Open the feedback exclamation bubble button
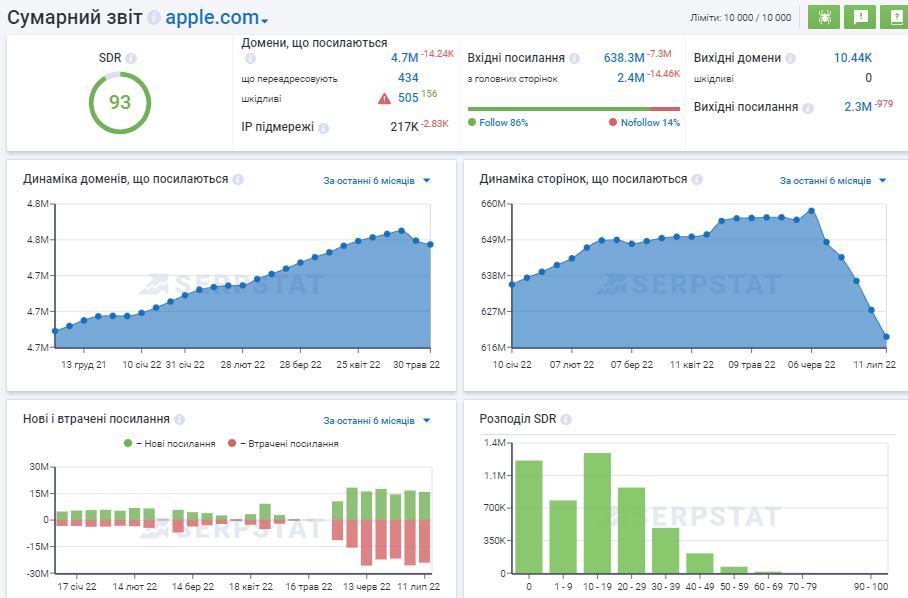 pyautogui.click(x=859, y=17)
